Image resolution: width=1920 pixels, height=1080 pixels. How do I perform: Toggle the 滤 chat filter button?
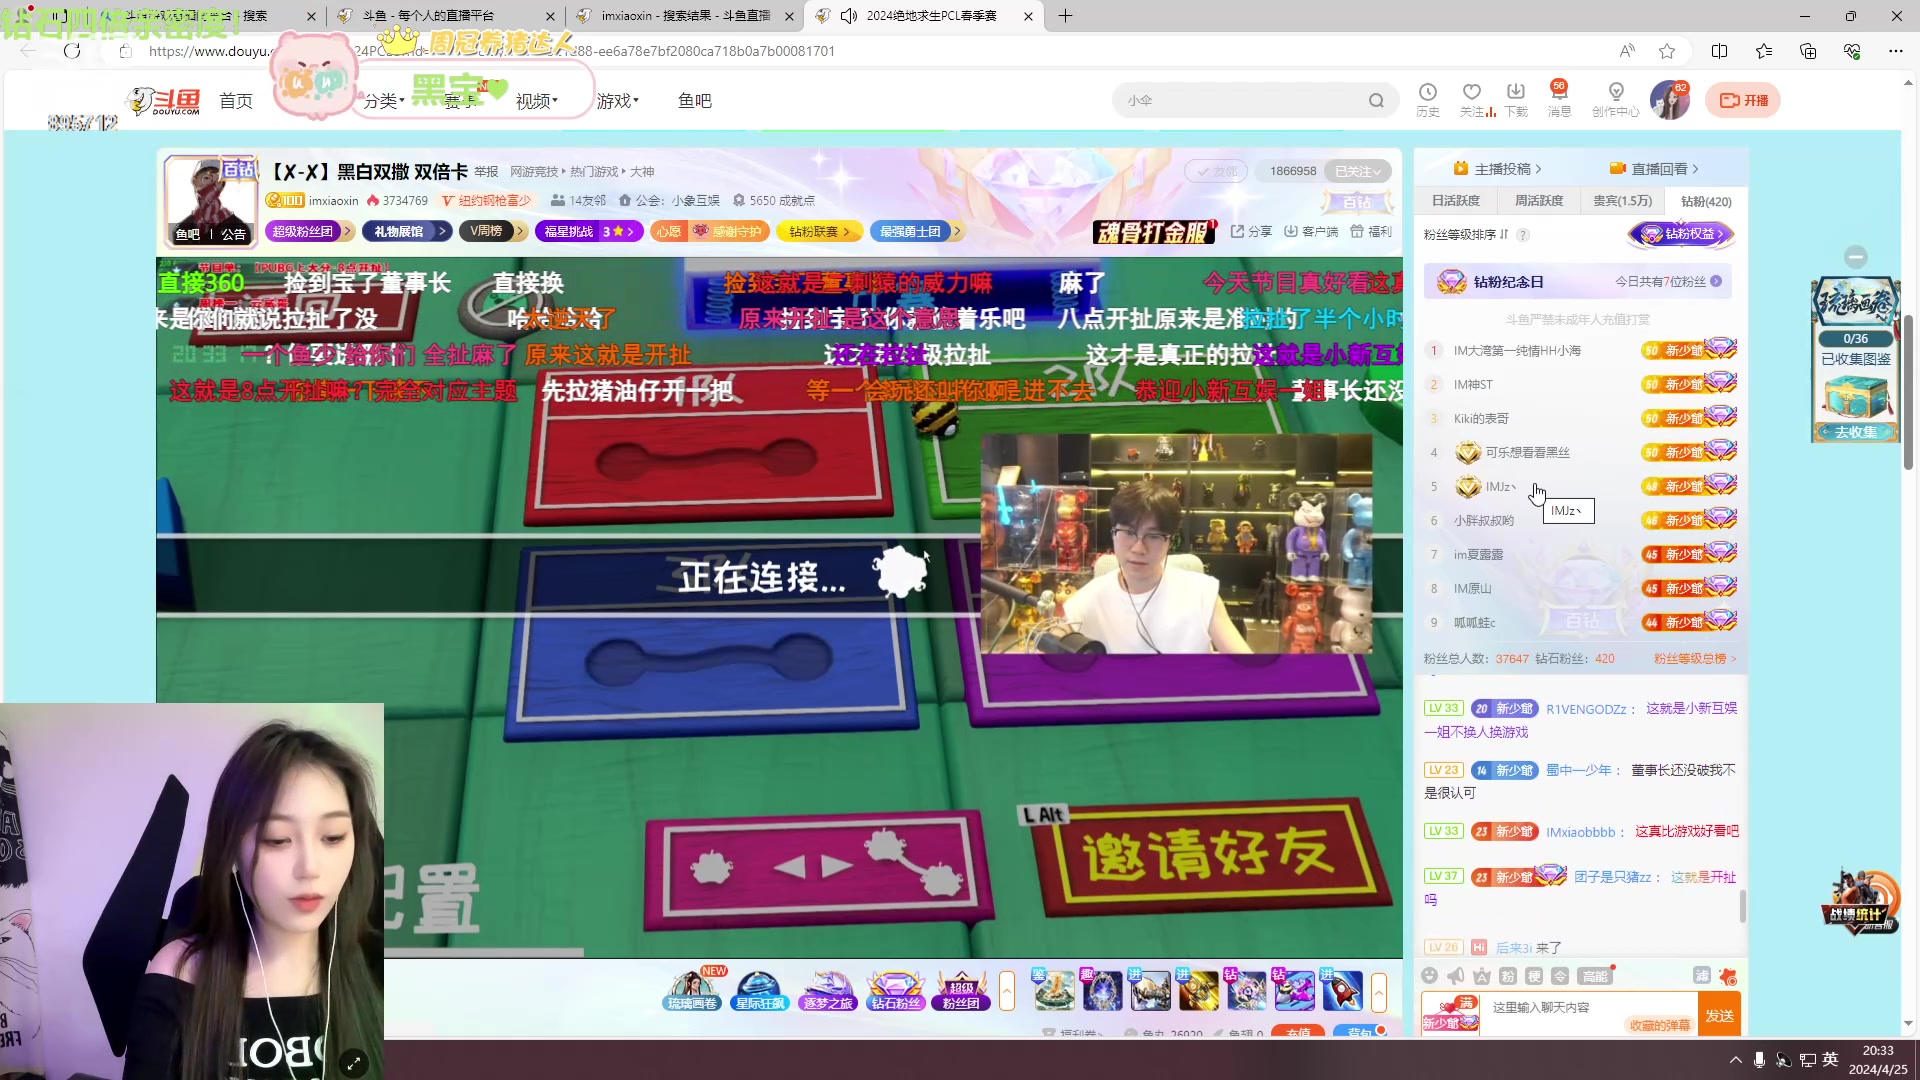tap(1701, 976)
